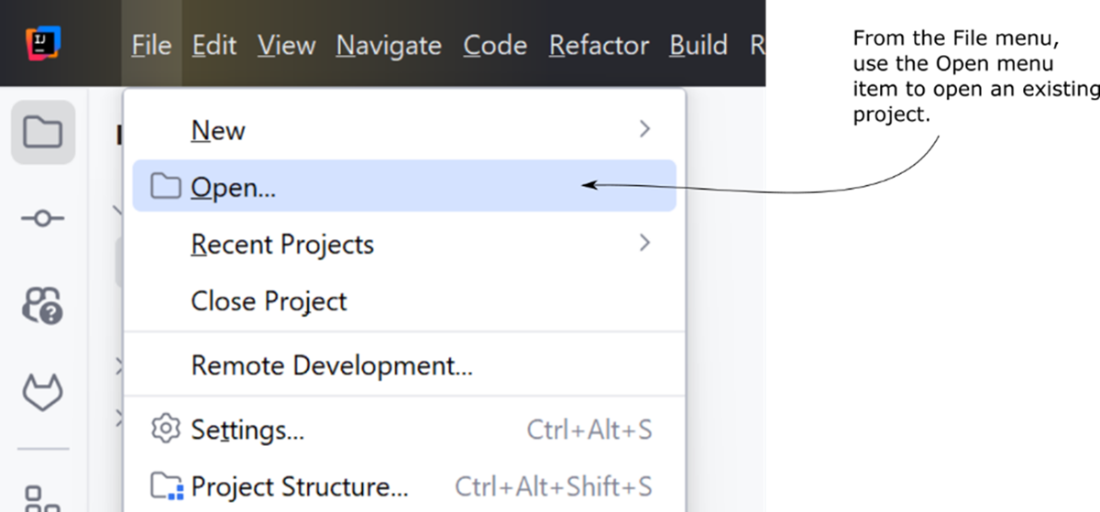
Task: Expand the Recent Projects submenu arrow
Action: click(645, 243)
